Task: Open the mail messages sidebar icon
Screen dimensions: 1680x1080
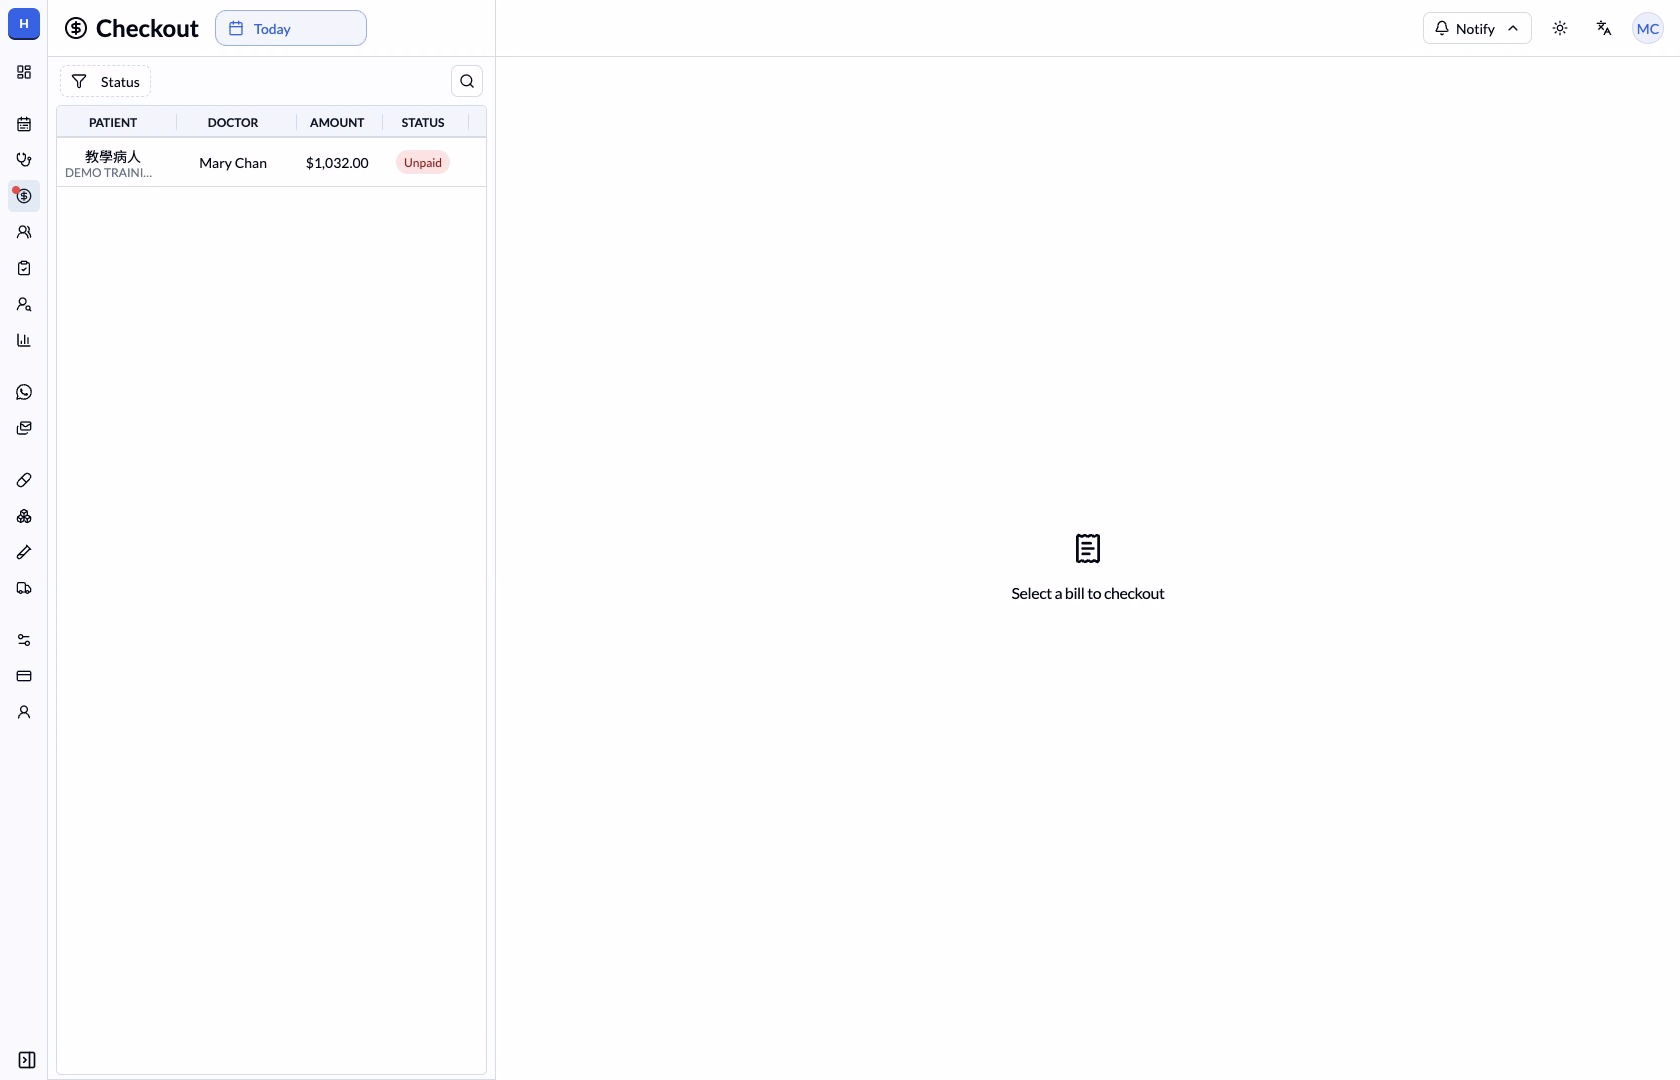Action: (x=24, y=428)
